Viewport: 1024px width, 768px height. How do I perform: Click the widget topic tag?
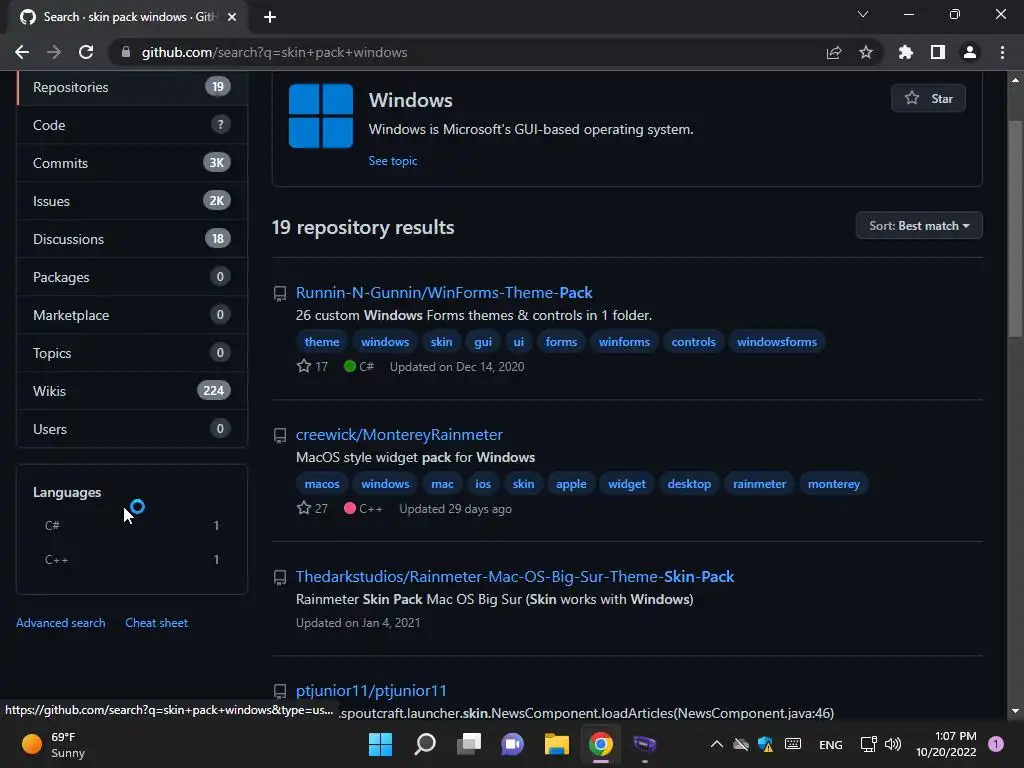(x=627, y=484)
